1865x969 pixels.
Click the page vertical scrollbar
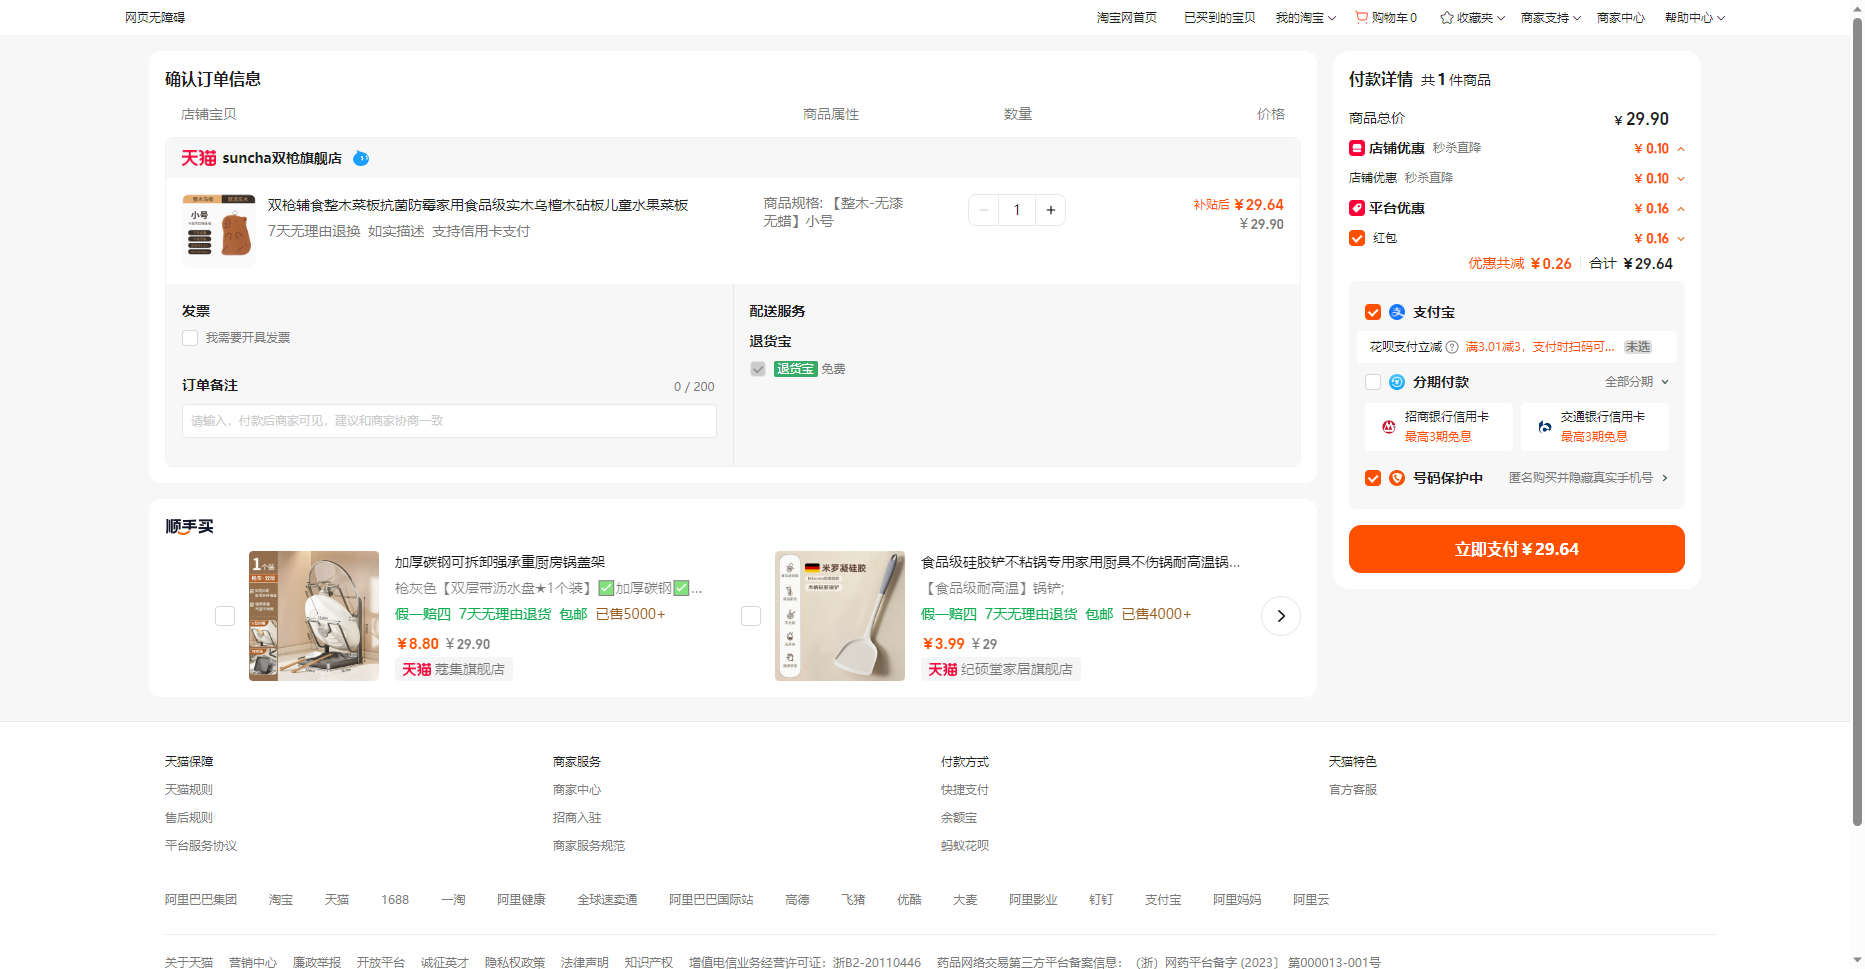click(x=1857, y=420)
